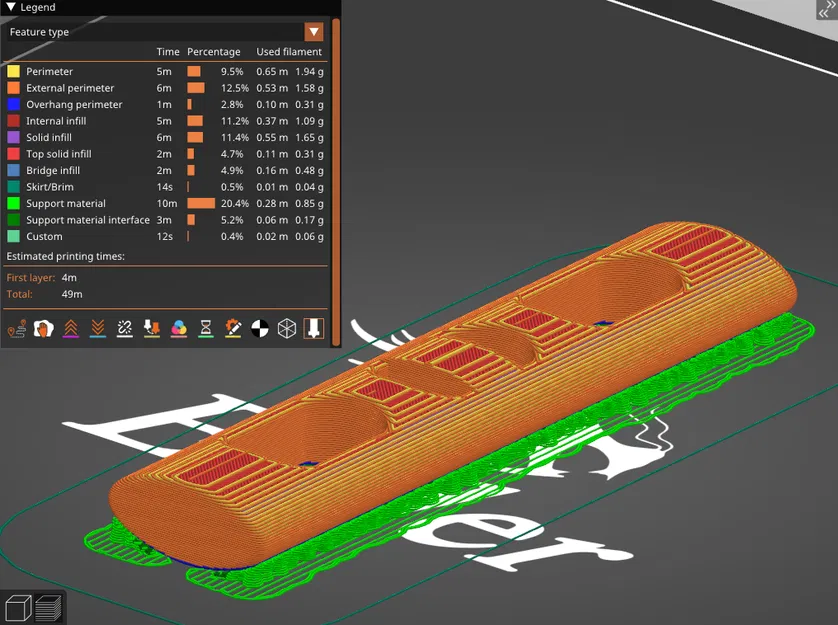Image resolution: width=838 pixels, height=625 pixels.
Task: Toggle Travel moves visibility icon
Action: [17, 328]
